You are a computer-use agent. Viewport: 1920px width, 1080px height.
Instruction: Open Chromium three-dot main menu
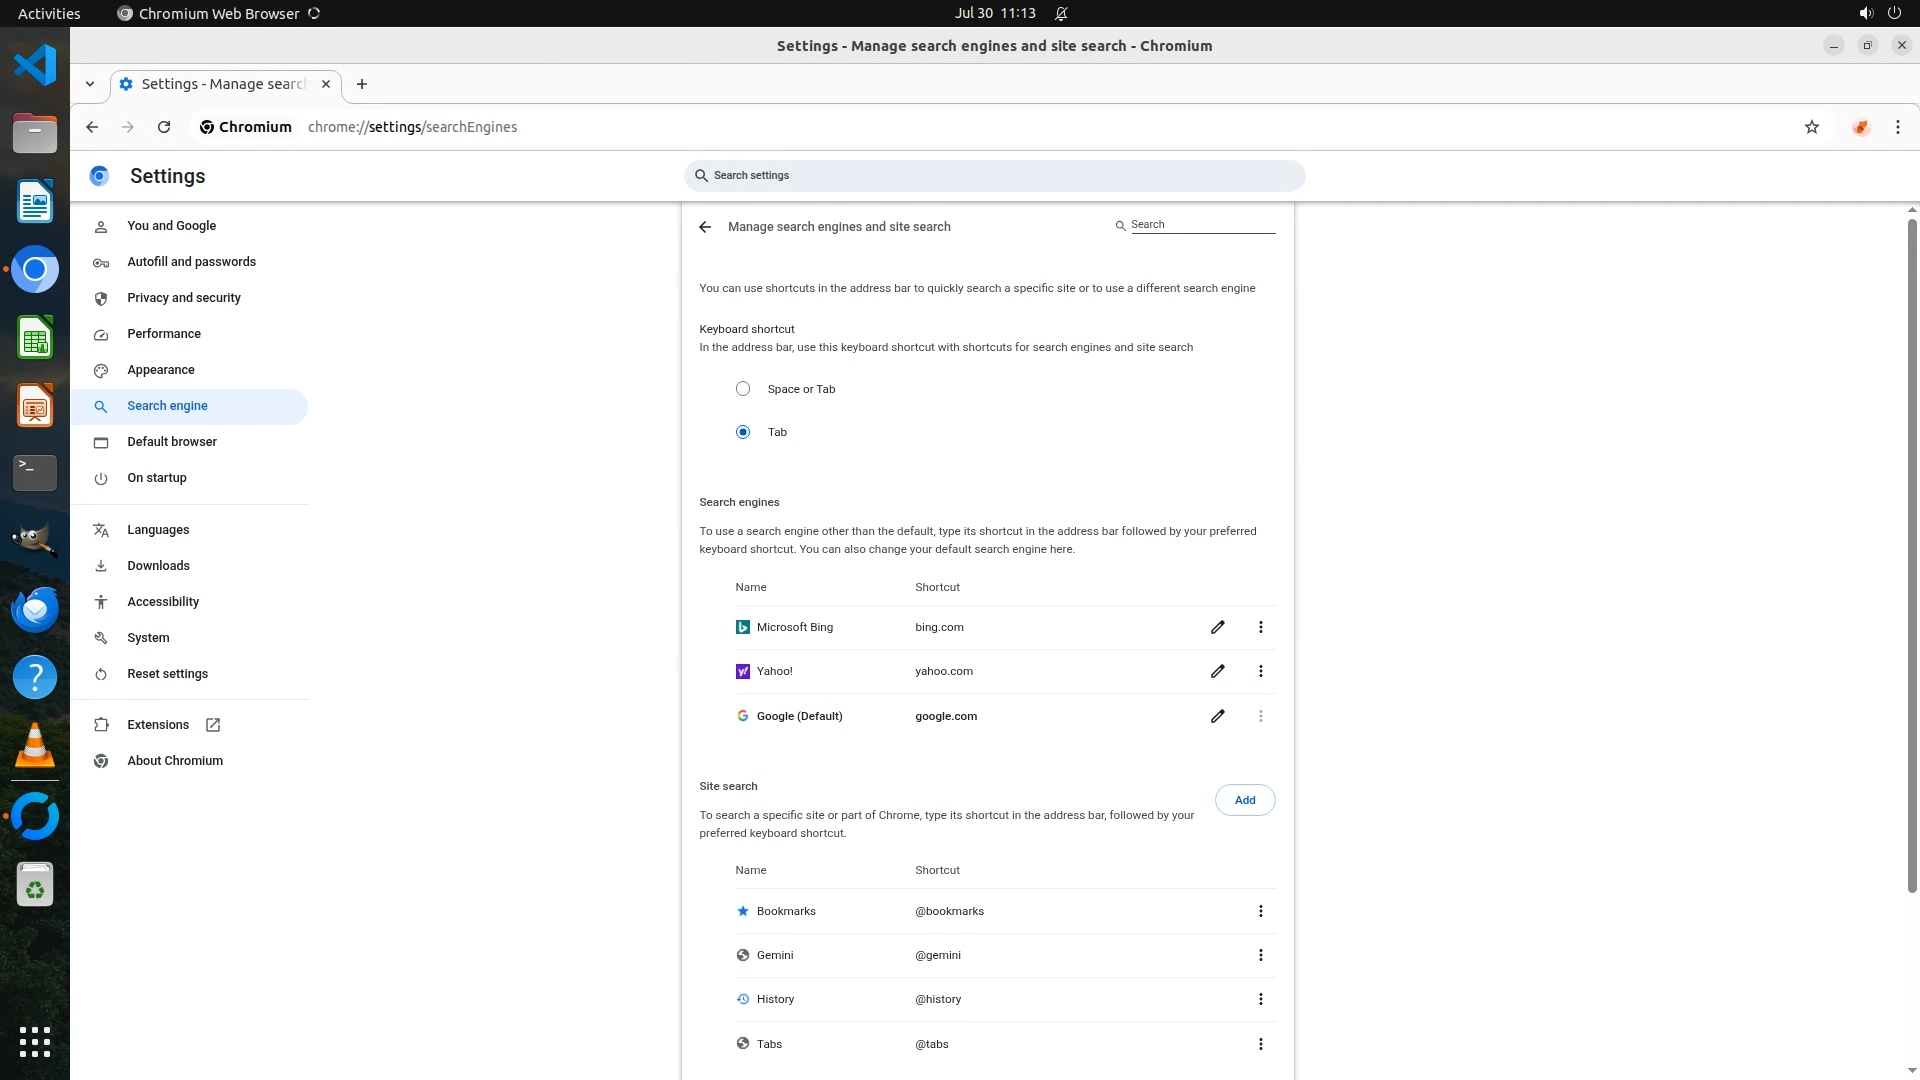1897,127
